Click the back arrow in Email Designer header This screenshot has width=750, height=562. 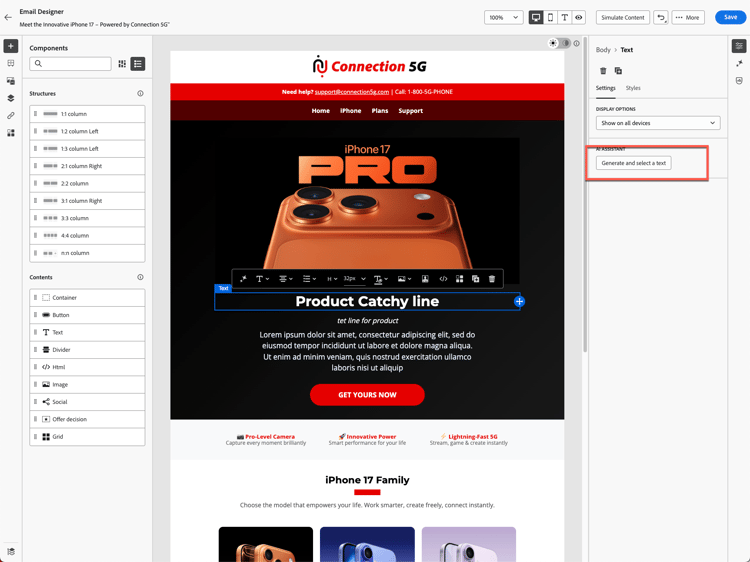pos(8,17)
